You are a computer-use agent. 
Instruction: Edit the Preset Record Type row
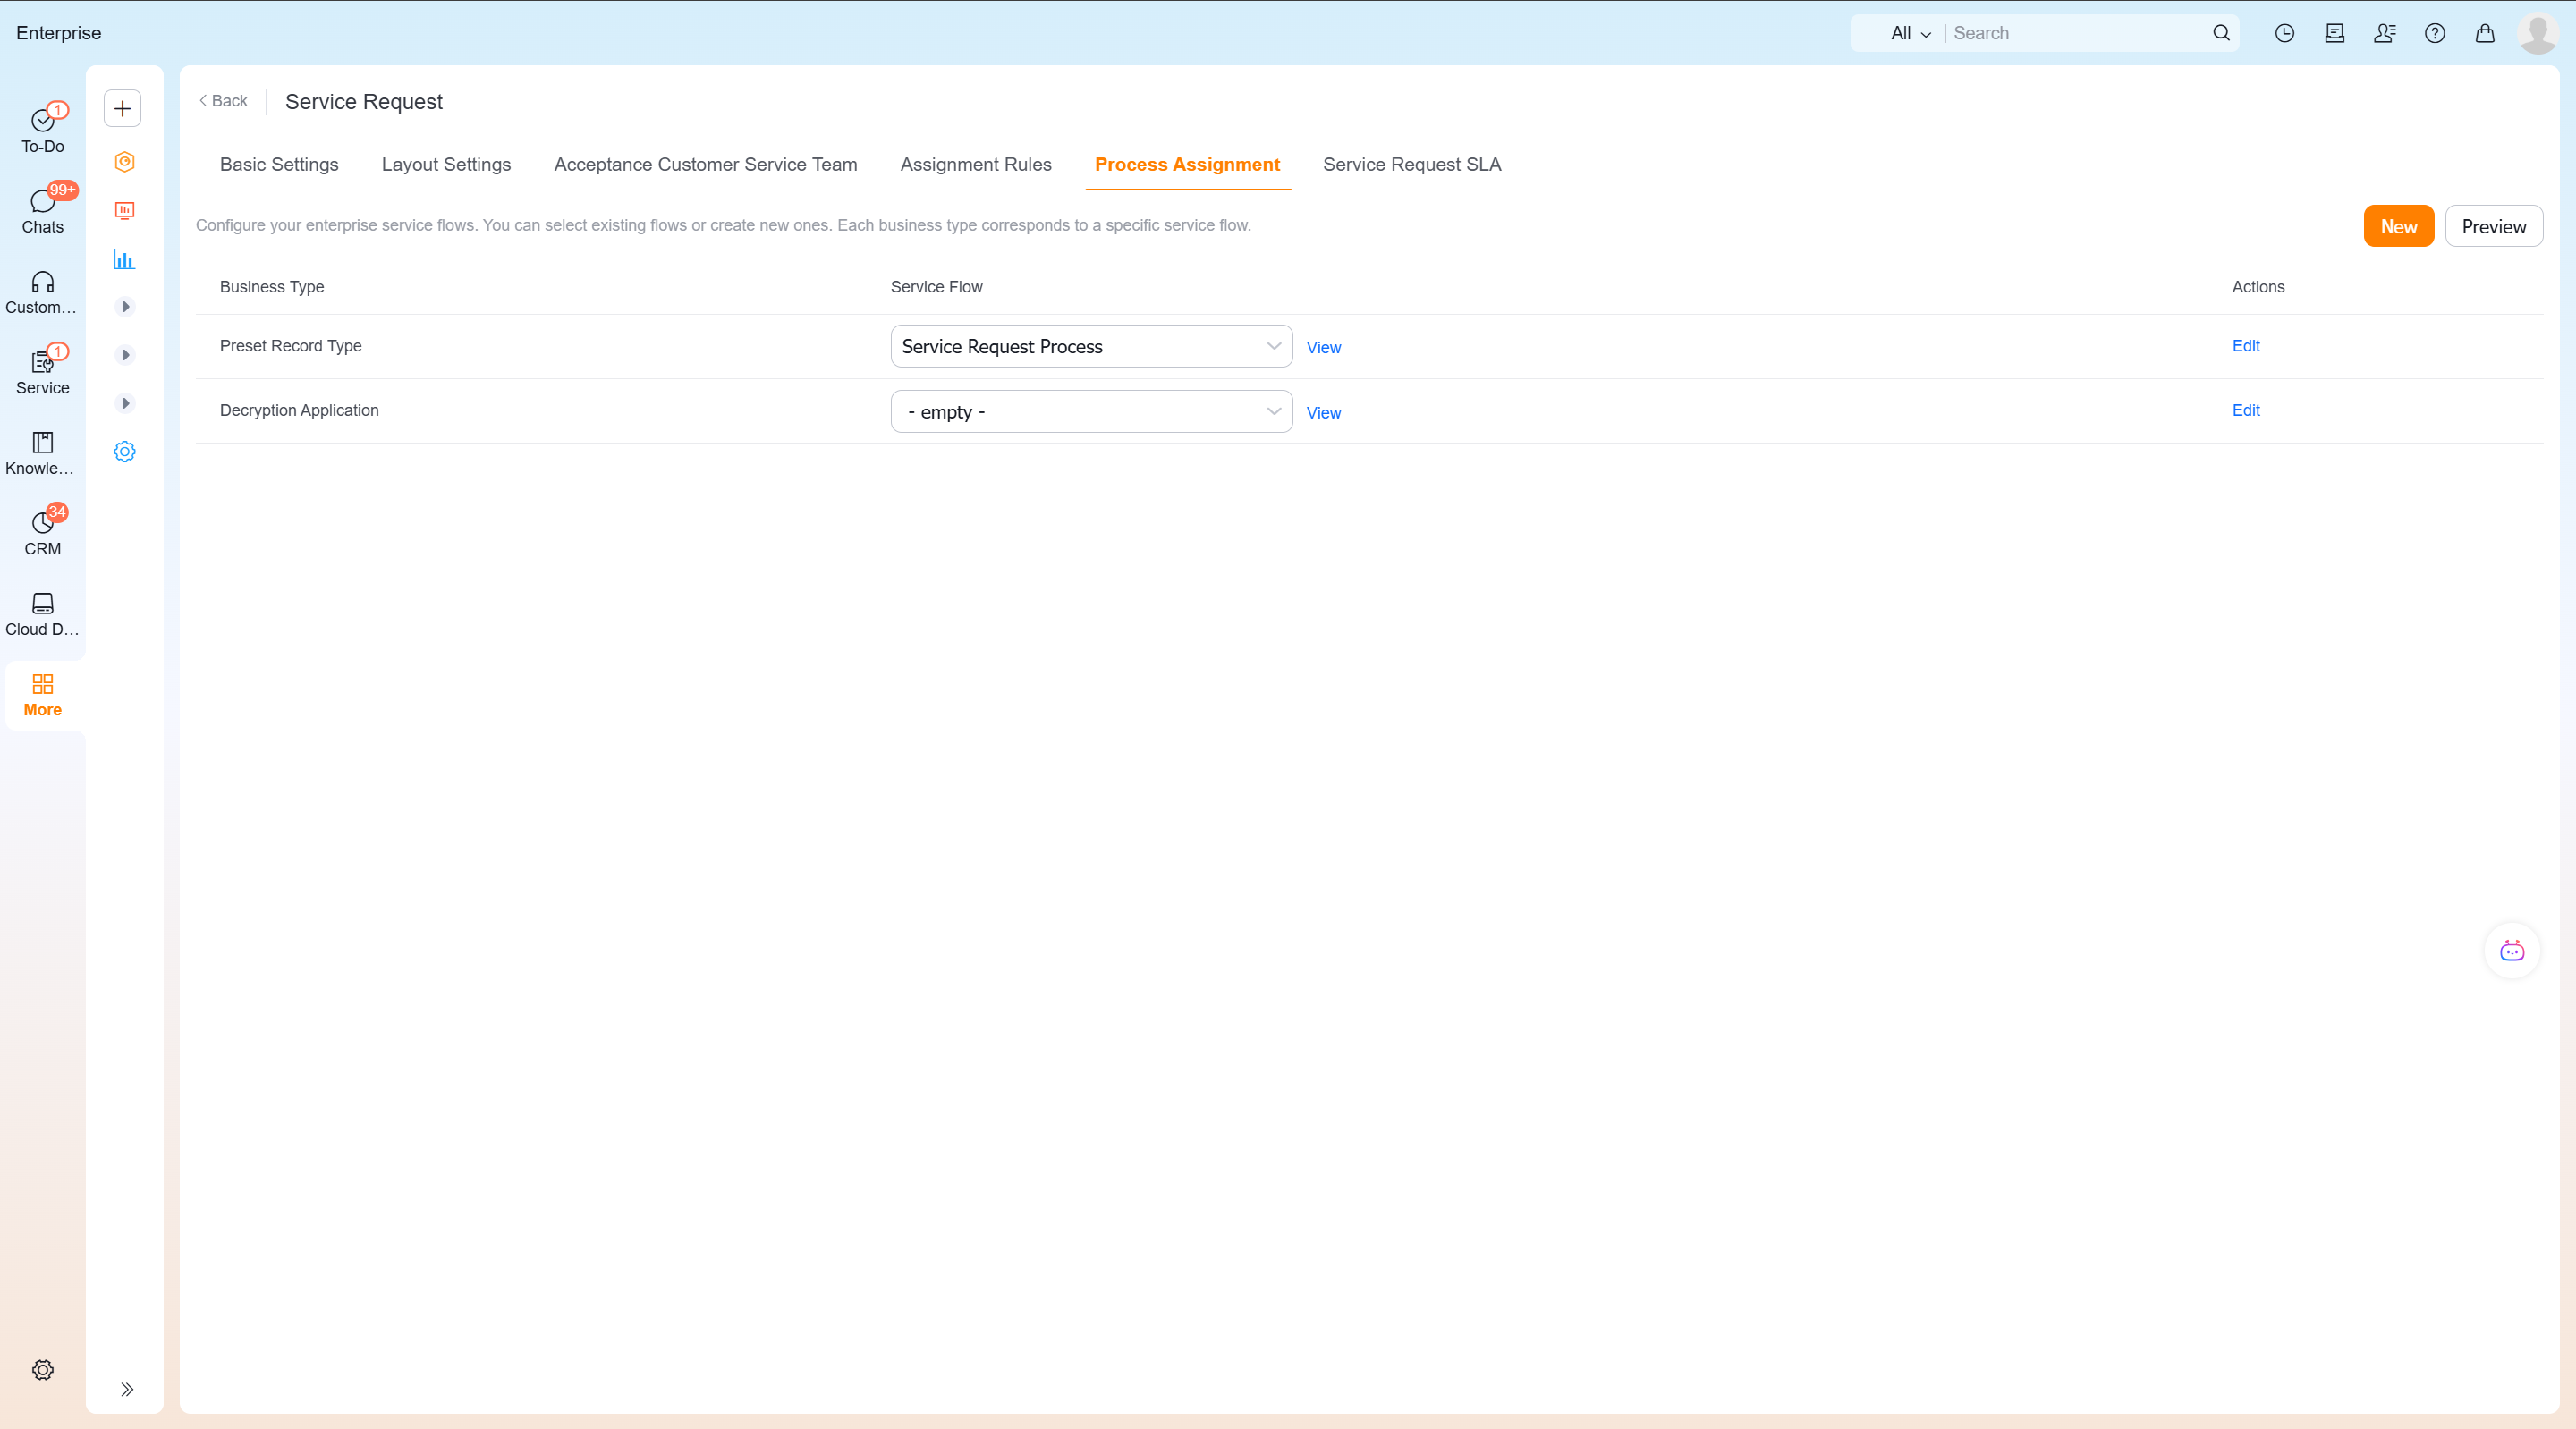(x=2245, y=345)
